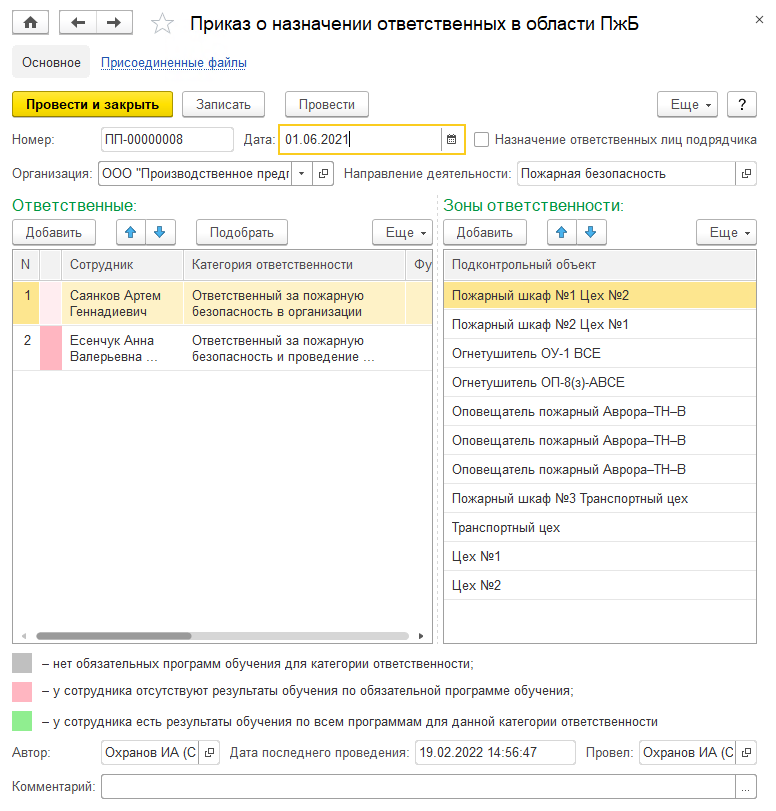Pick employees with Подобрать
This screenshot has width=776, height=811.
tap(242, 232)
